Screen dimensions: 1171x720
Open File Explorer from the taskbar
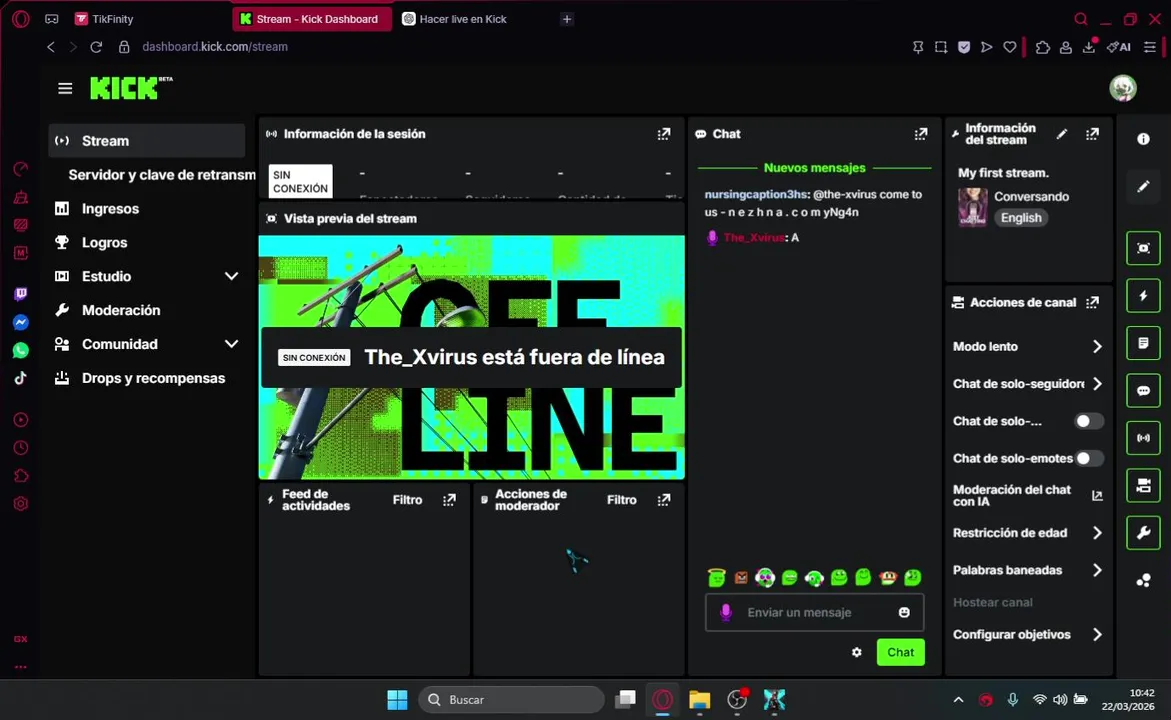(x=699, y=700)
